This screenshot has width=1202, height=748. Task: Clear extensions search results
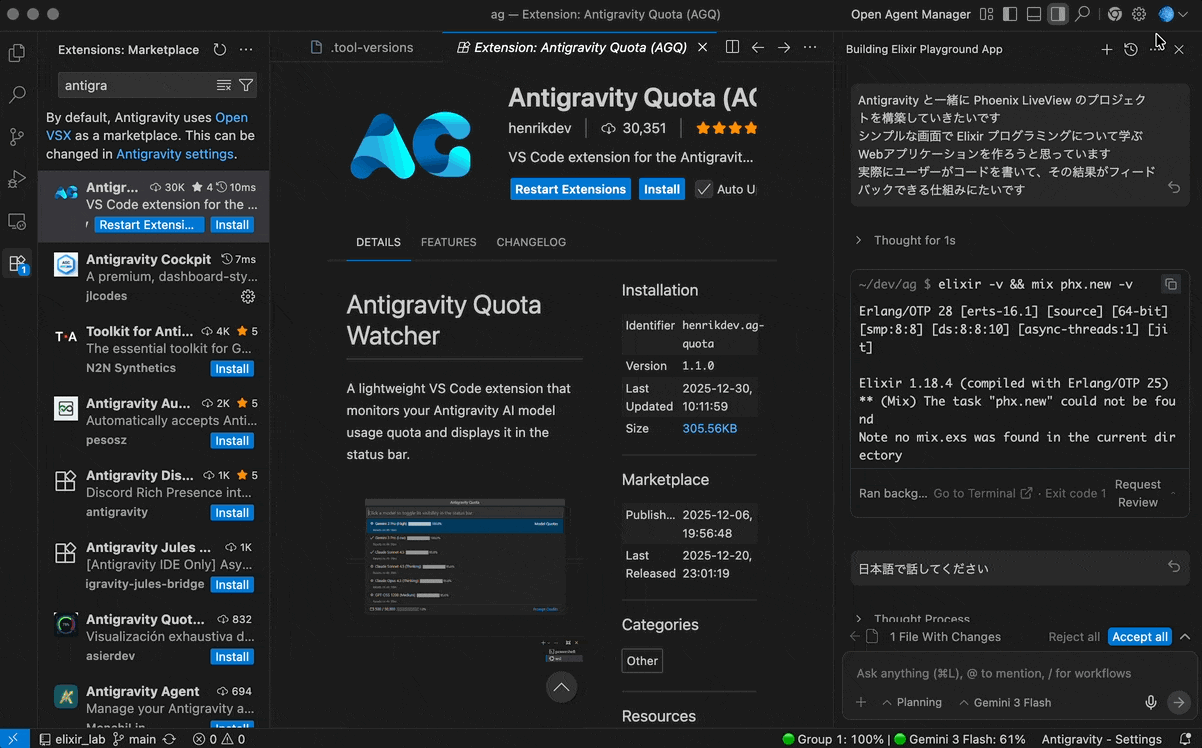pyautogui.click(x=224, y=86)
